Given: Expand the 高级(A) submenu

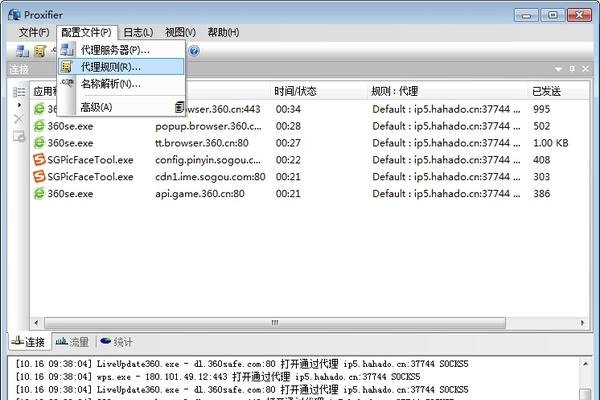Looking at the screenshot, I should [x=96, y=107].
